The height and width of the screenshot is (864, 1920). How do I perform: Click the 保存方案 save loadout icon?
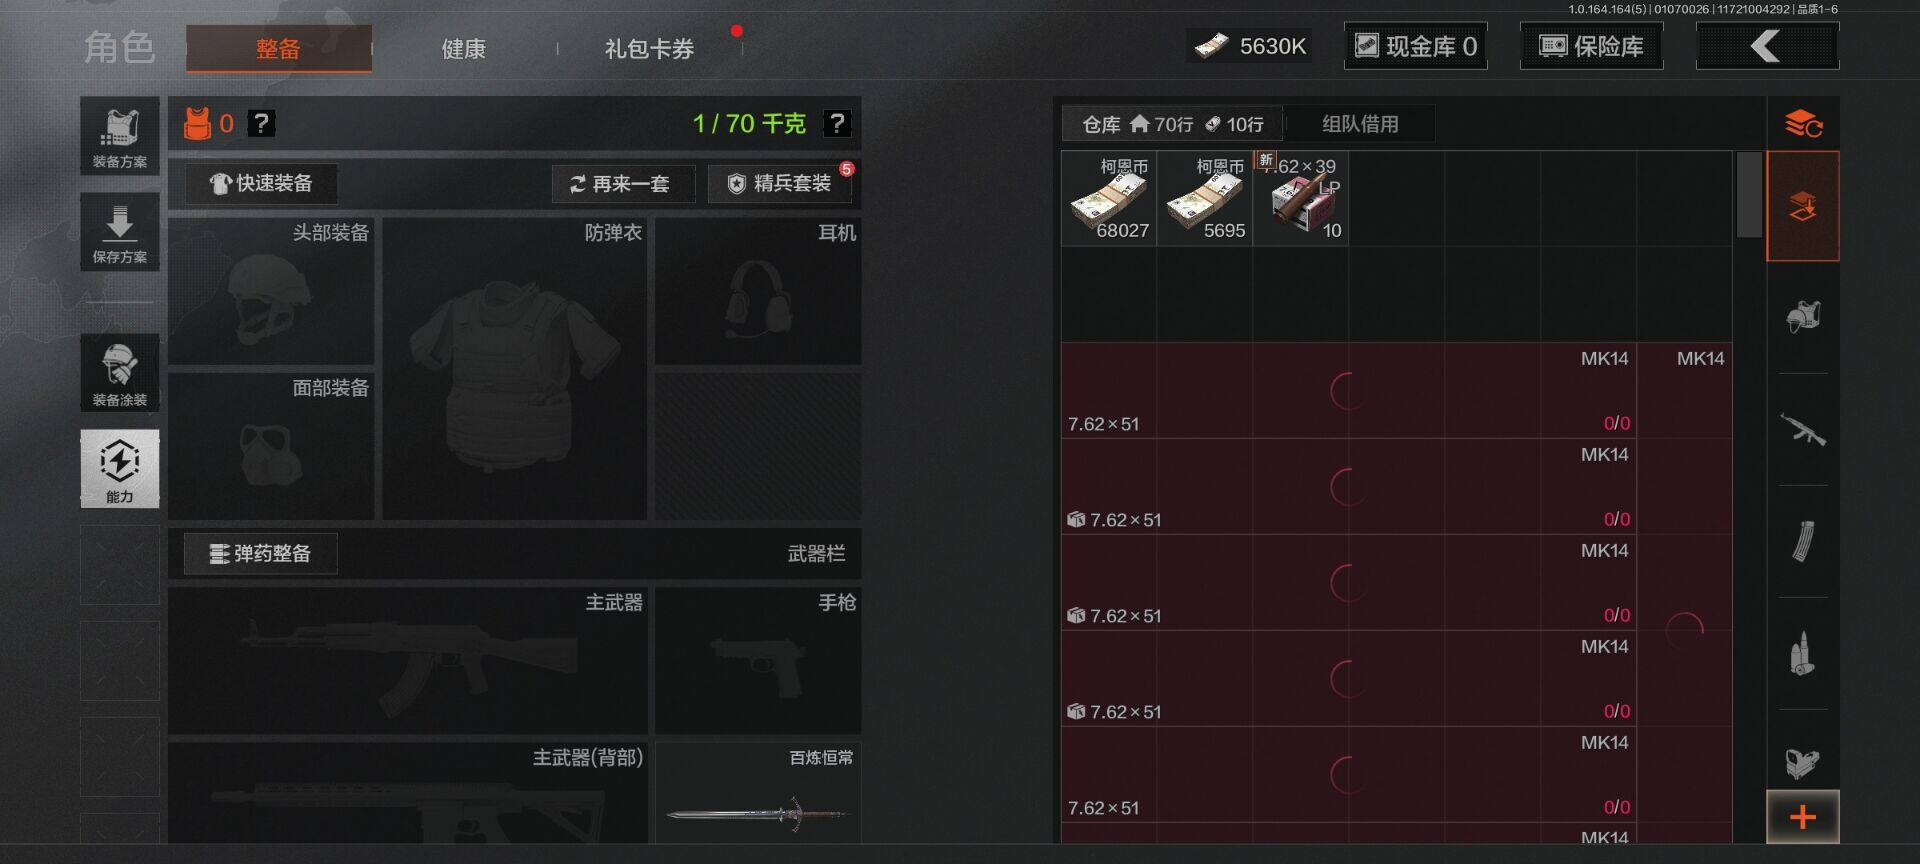pyautogui.click(x=120, y=232)
